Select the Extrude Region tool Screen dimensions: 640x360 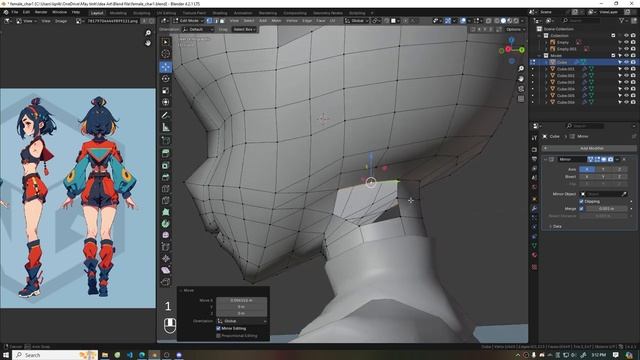click(165, 153)
